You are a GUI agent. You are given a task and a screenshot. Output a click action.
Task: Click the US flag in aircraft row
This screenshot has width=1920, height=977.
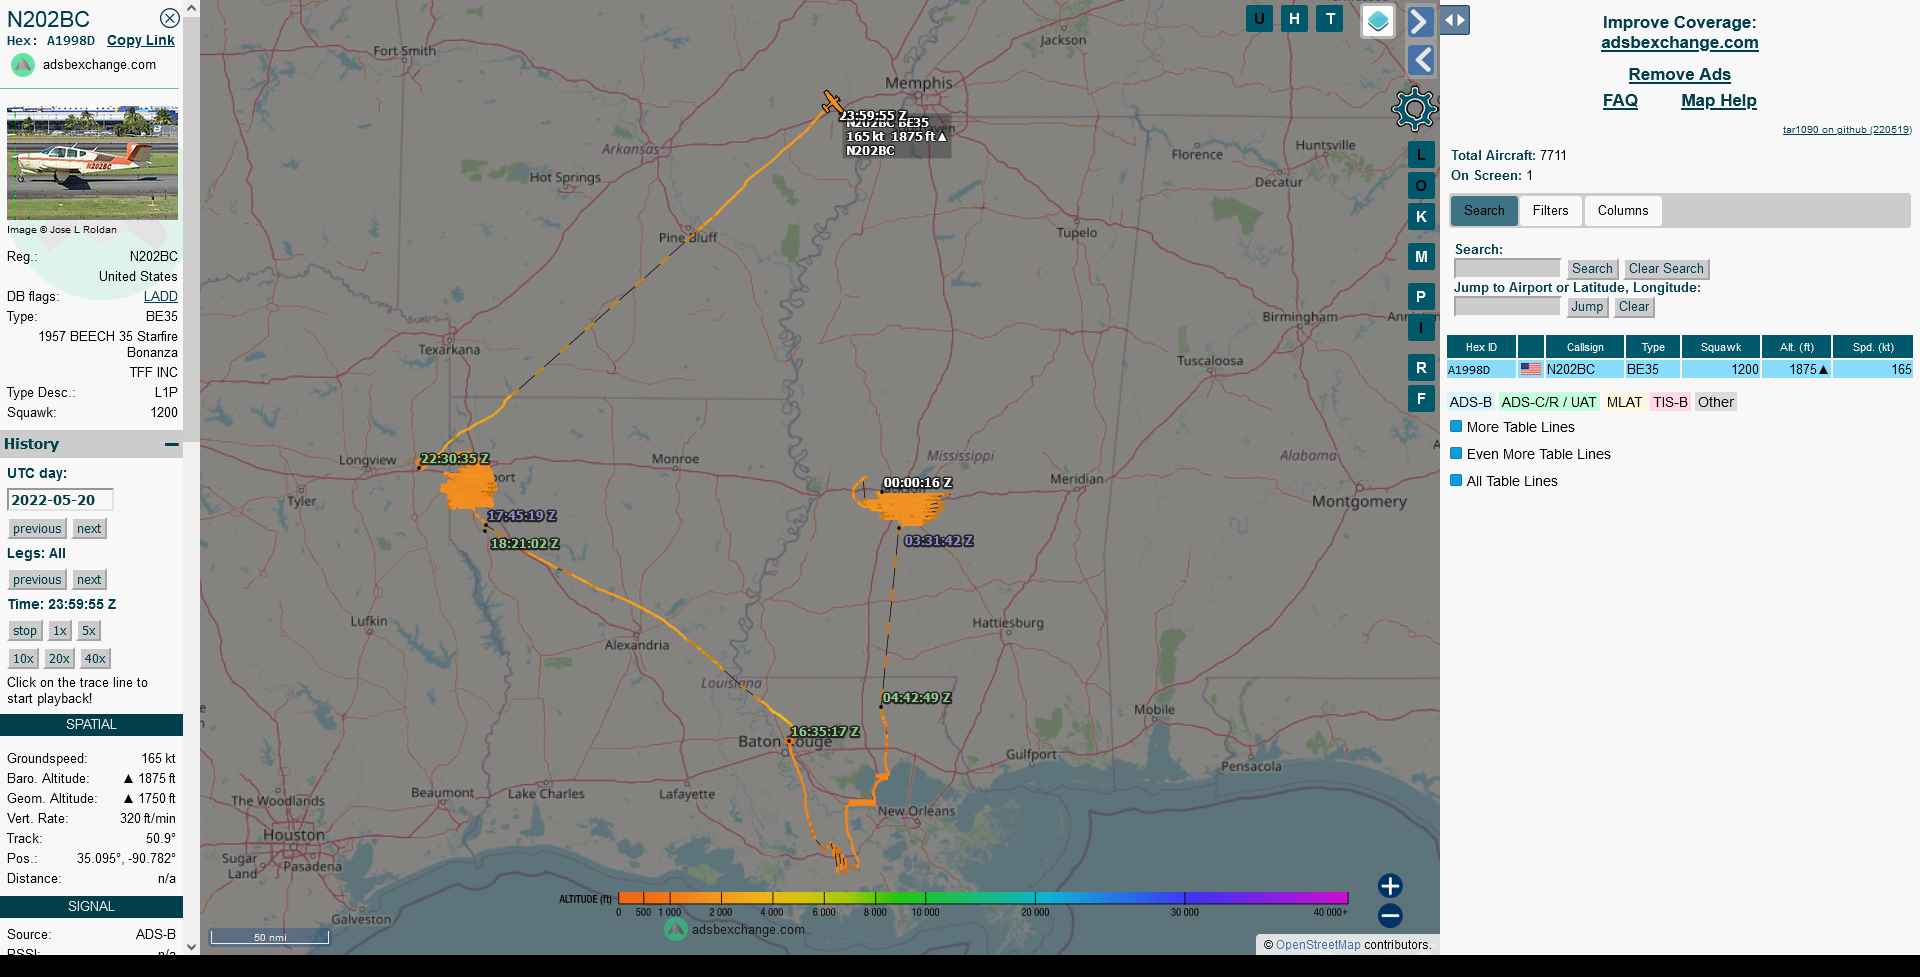point(1531,369)
